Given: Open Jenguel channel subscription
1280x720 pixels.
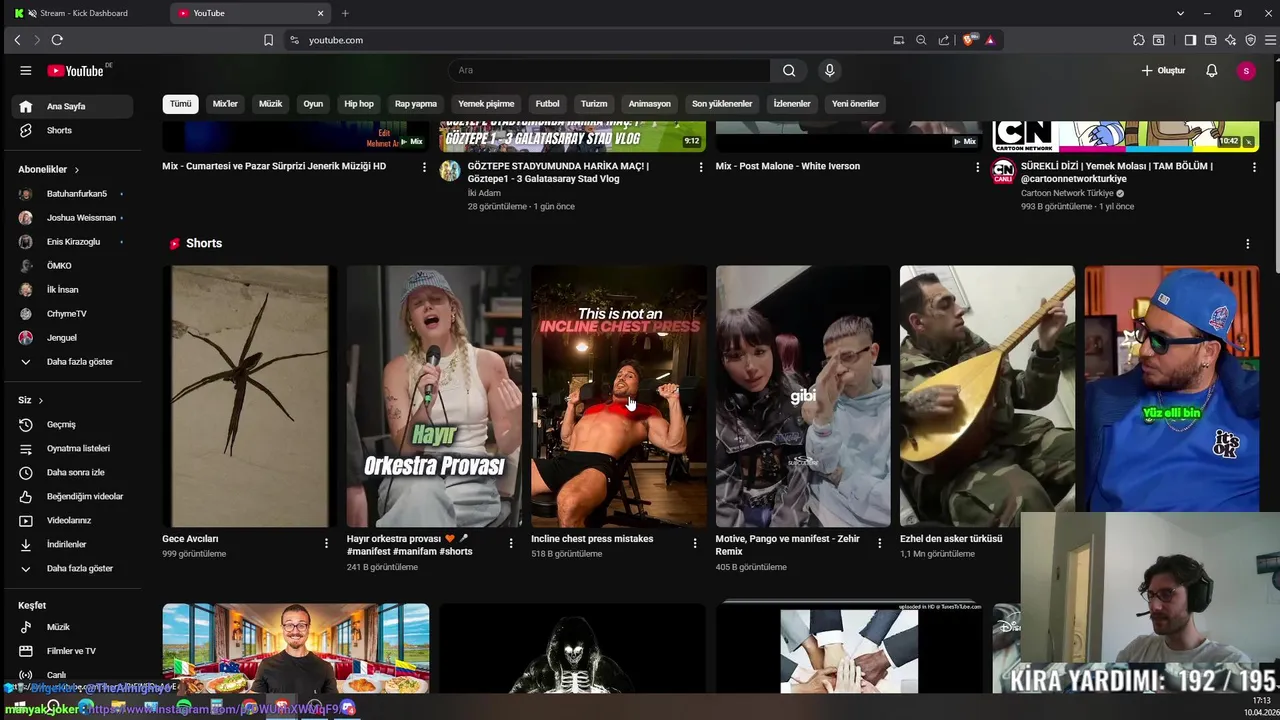Looking at the screenshot, I should [x=74, y=338].
